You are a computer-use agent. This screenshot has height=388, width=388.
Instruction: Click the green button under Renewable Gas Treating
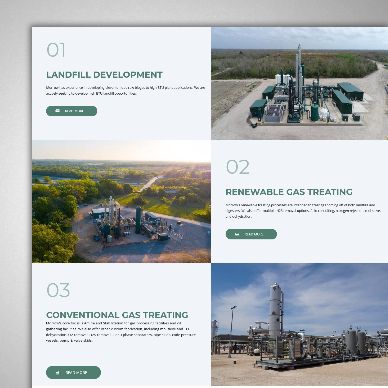click(251, 234)
